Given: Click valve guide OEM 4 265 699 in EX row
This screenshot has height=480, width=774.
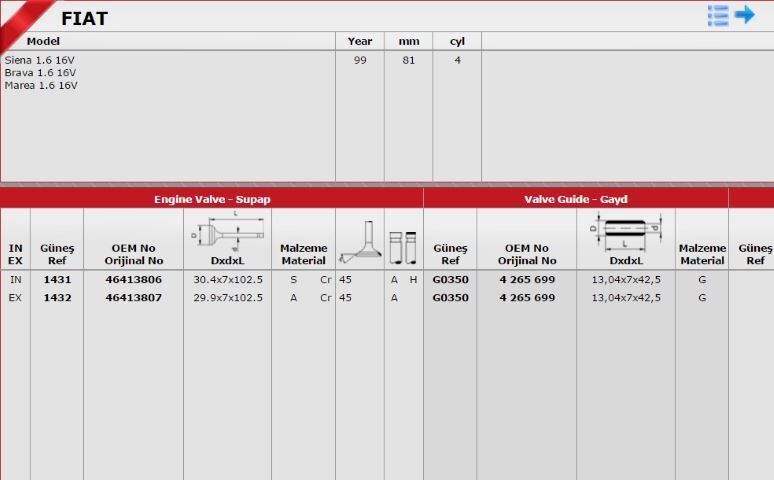Looking at the screenshot, I should [x=526, y=298].
